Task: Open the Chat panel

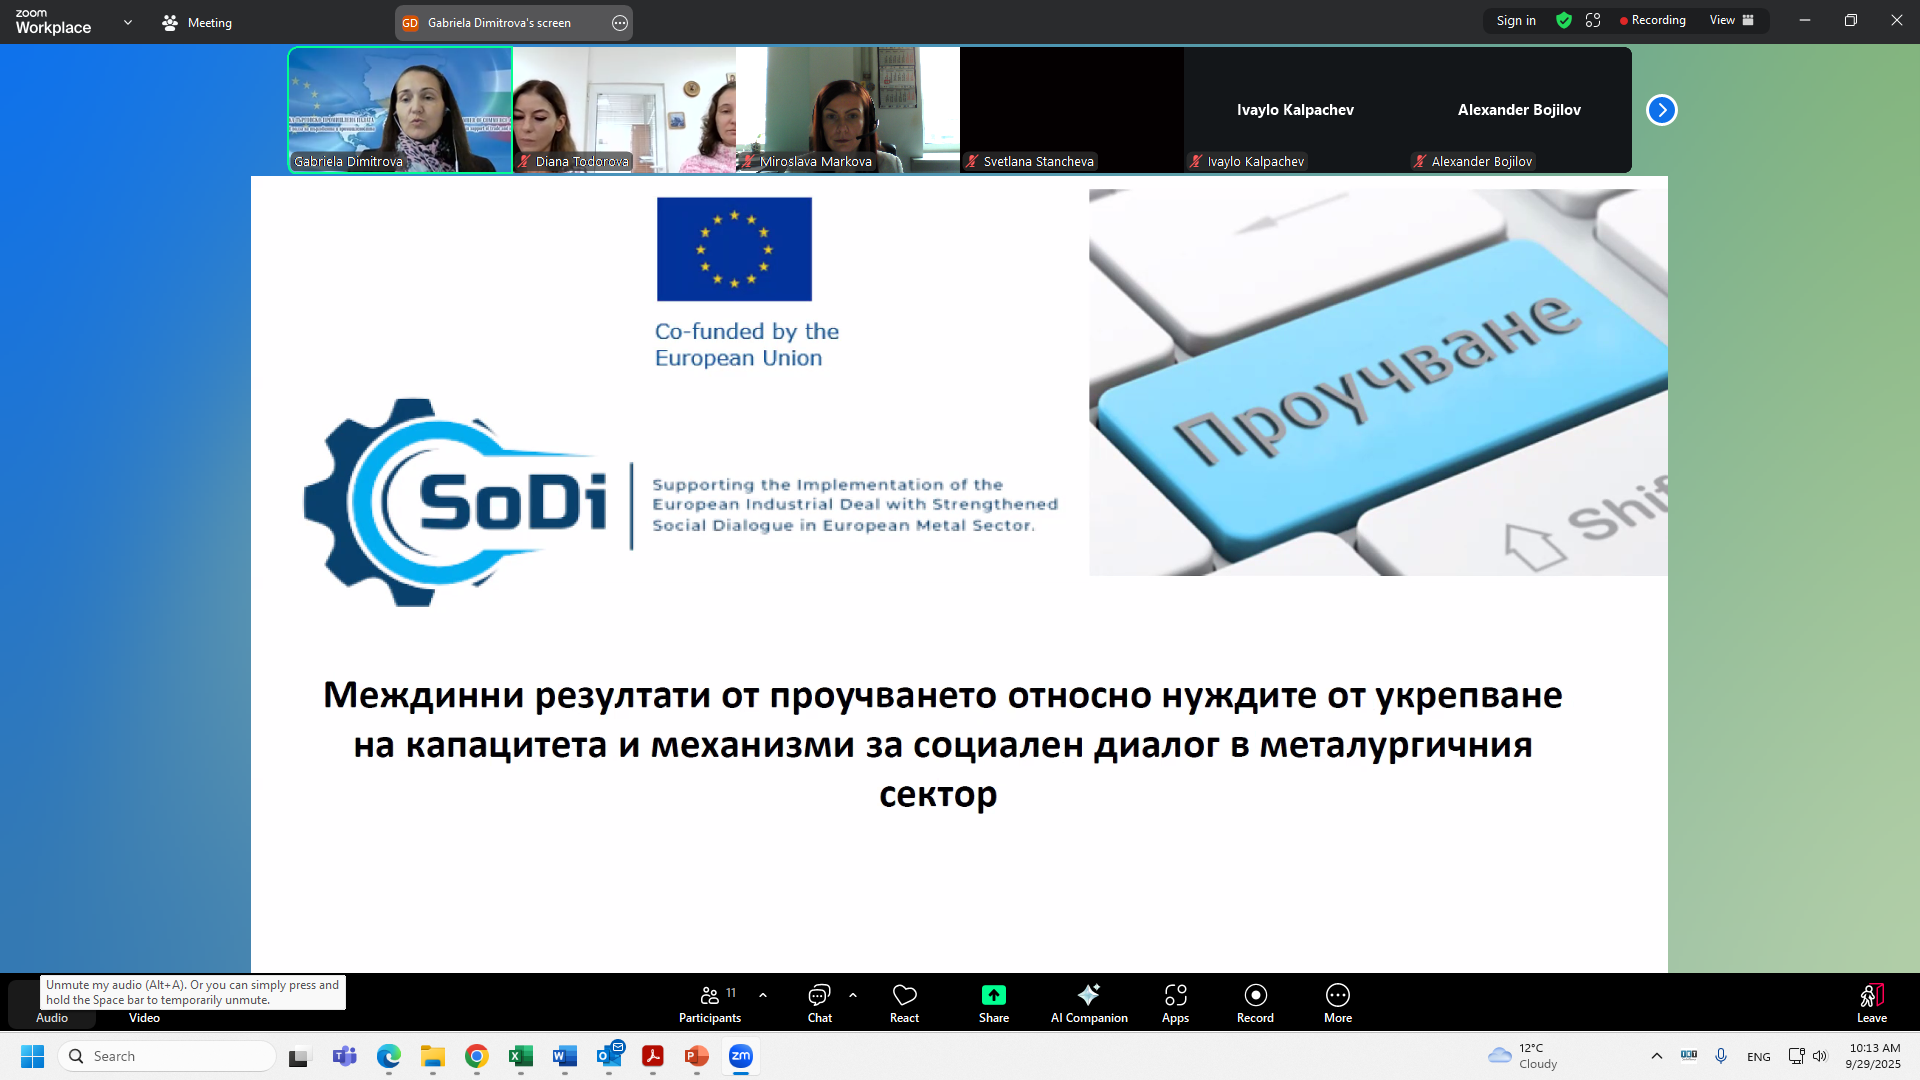Action: [819, 1003]
